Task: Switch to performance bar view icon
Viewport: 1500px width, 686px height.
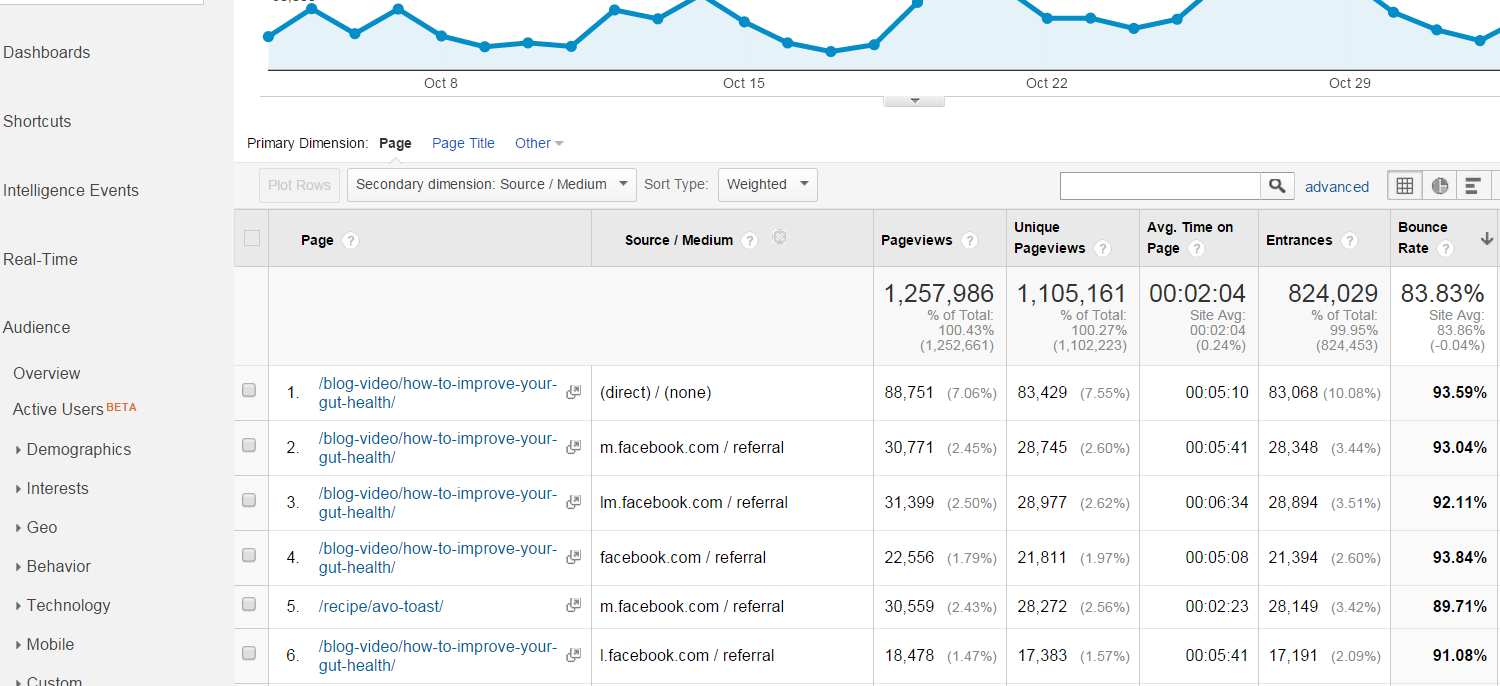Action: coord(1472,186)
